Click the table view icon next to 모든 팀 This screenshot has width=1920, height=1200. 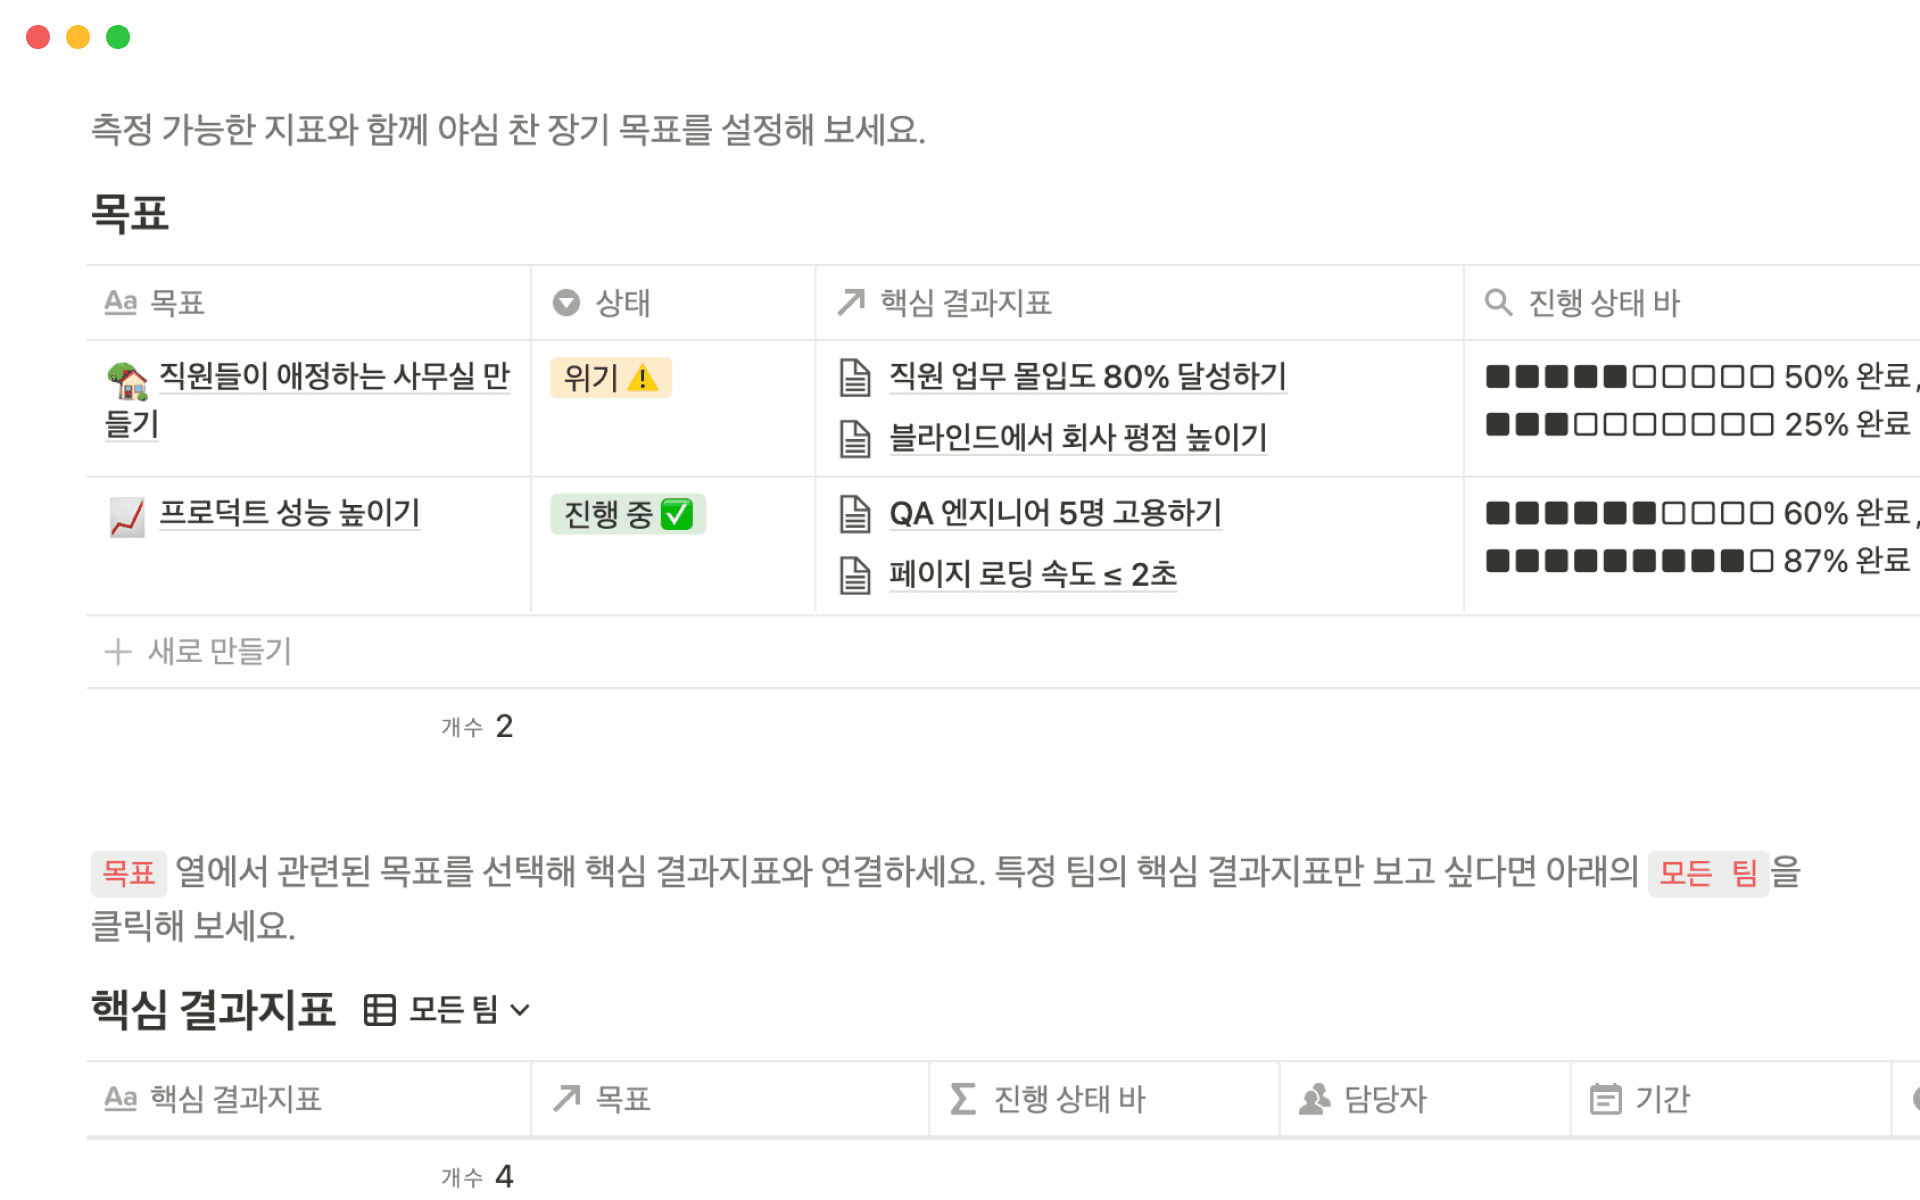pos(380,1010)
